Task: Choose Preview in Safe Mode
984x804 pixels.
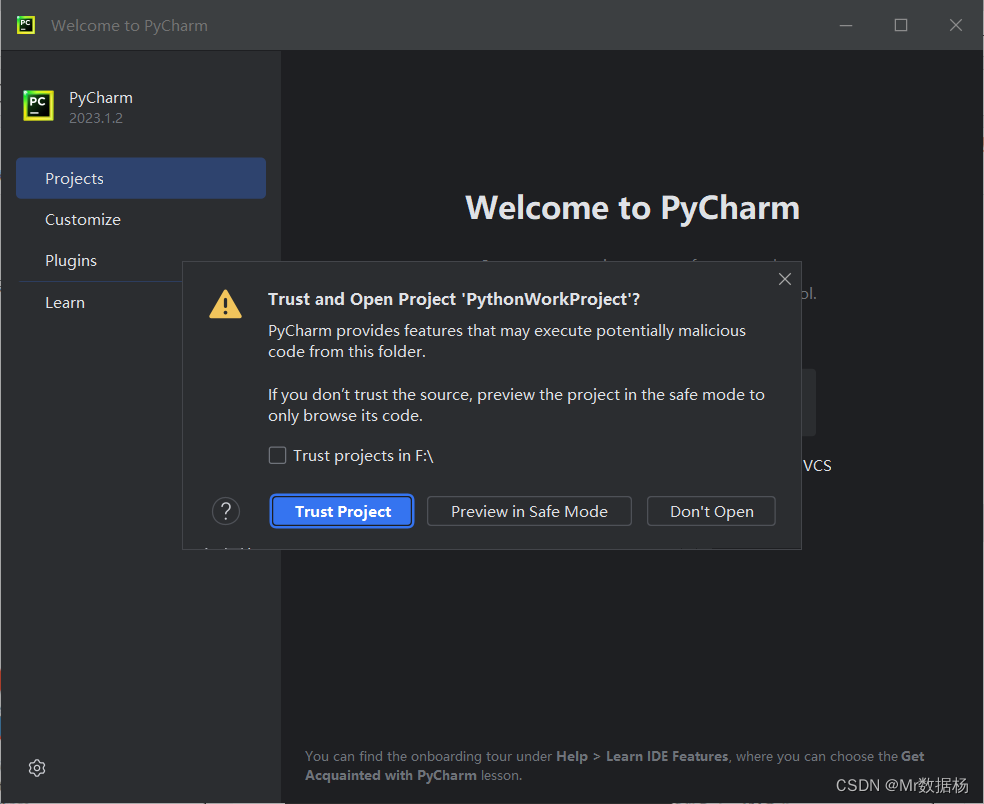Action: tap(529, 512)
